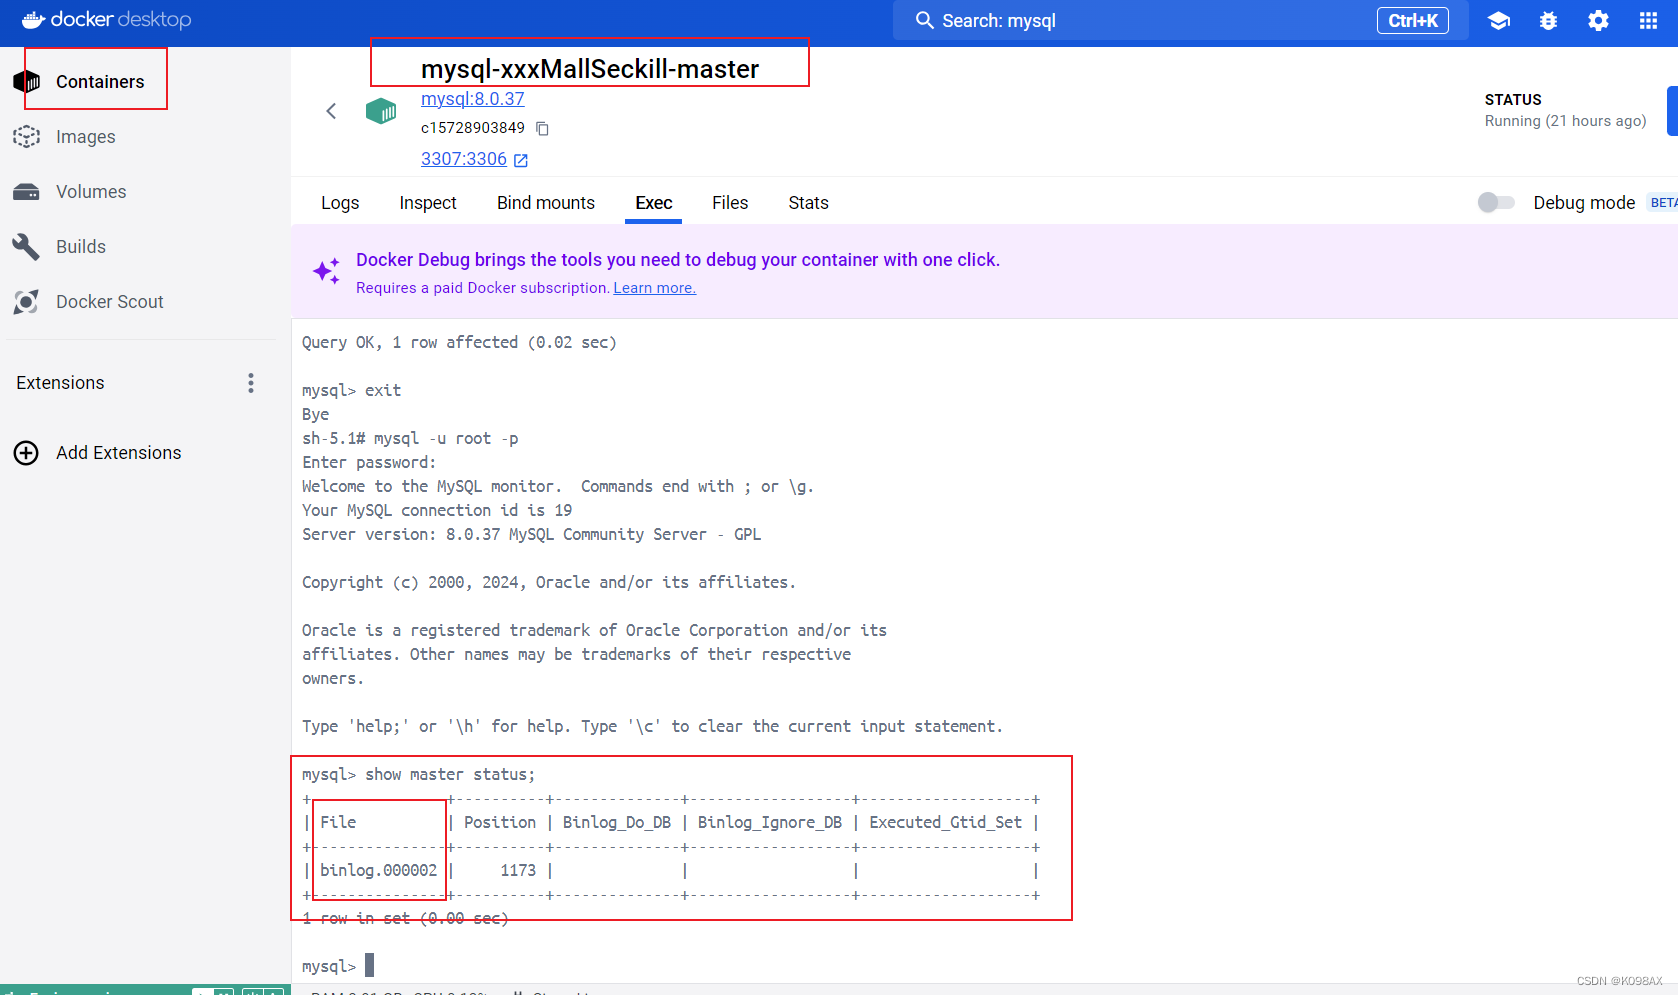
Task: Click the search magnifier icon
Action: pos(925,21)
